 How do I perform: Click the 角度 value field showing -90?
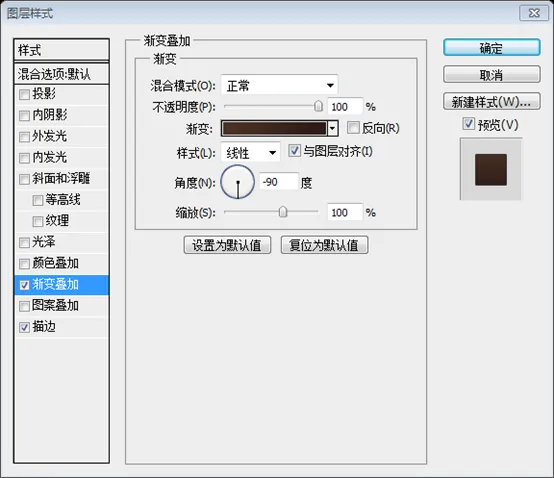pyautogui.click(x=279, y=182)
